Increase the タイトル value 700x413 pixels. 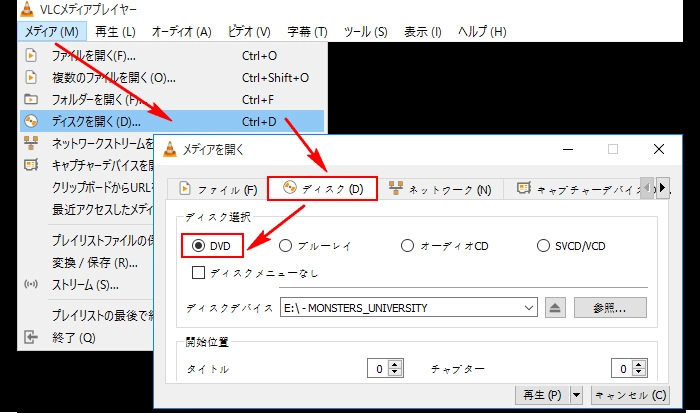coord(395,364)
